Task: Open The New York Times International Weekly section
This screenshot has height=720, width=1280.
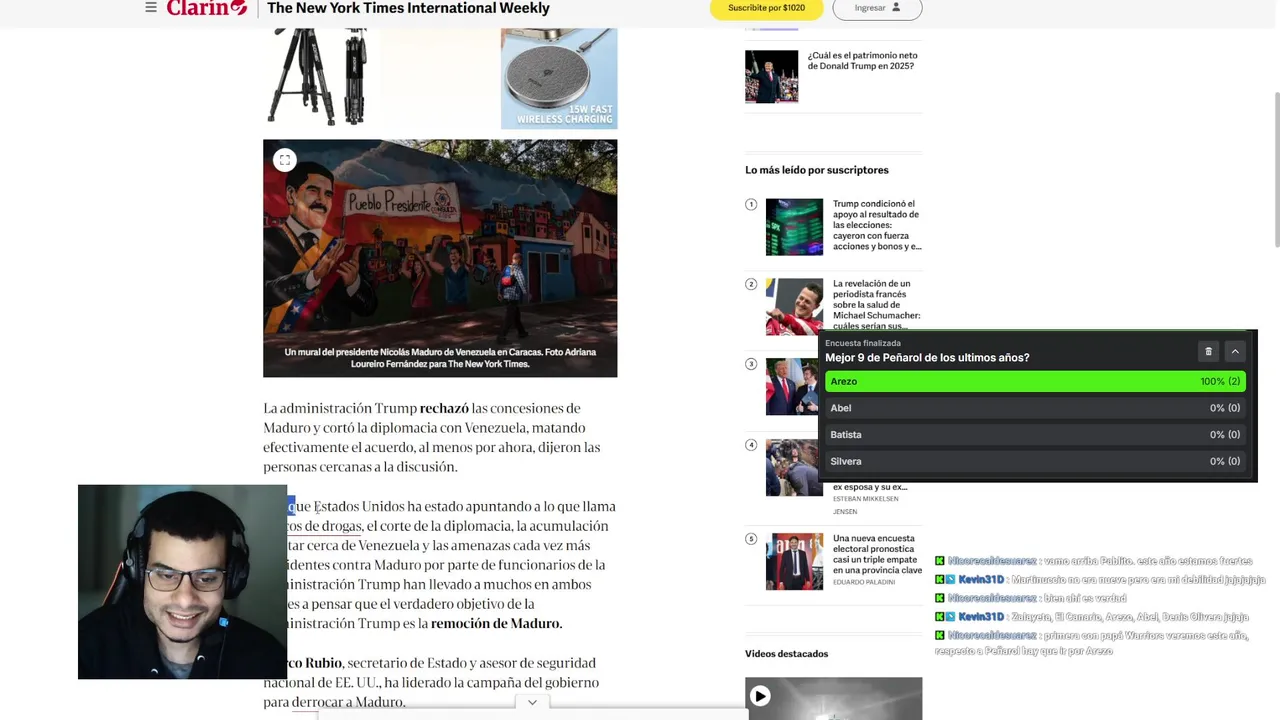Action: pyautogui.click(x=408, y=8)
